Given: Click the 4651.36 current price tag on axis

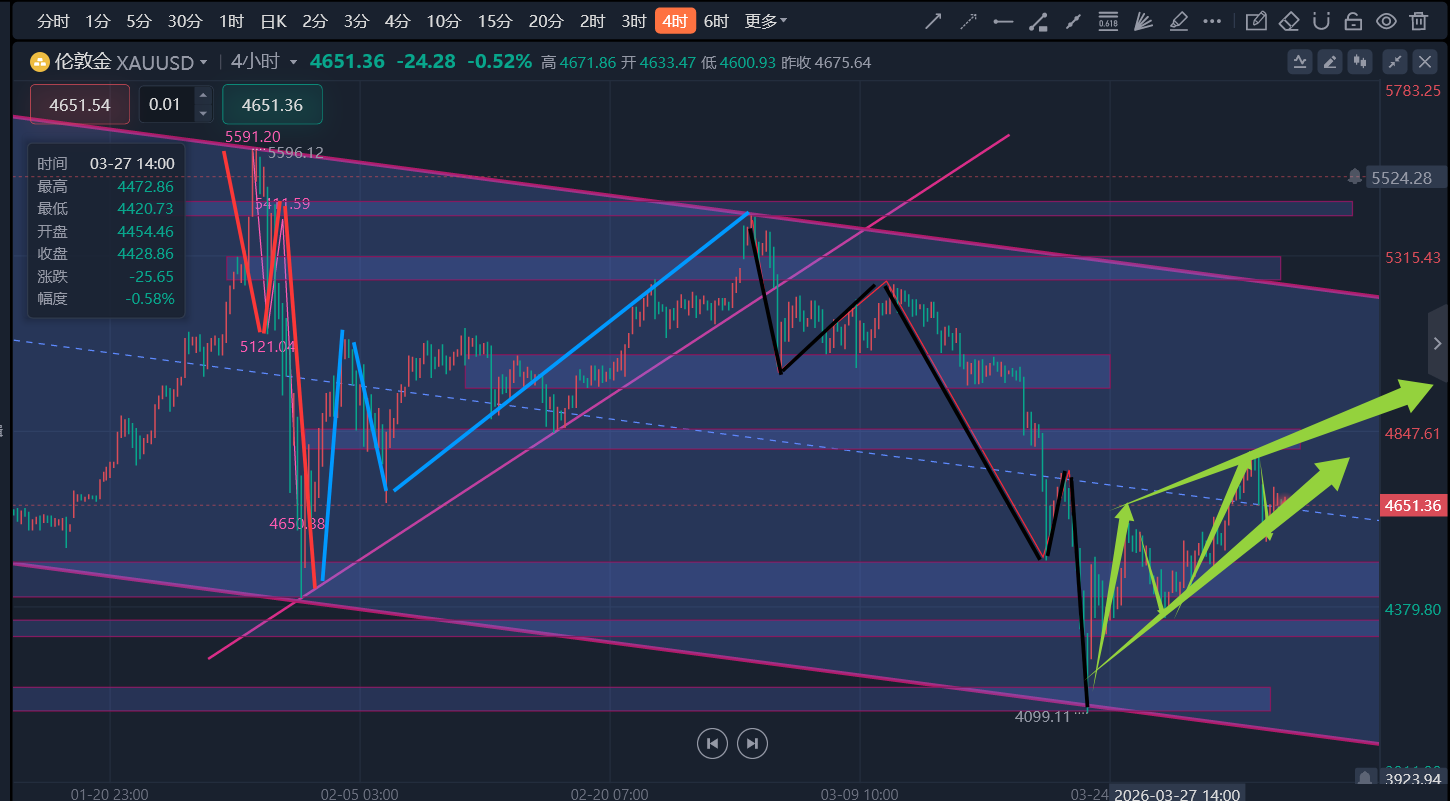Looking at the screenshot, I should [x=1414, y=506].
